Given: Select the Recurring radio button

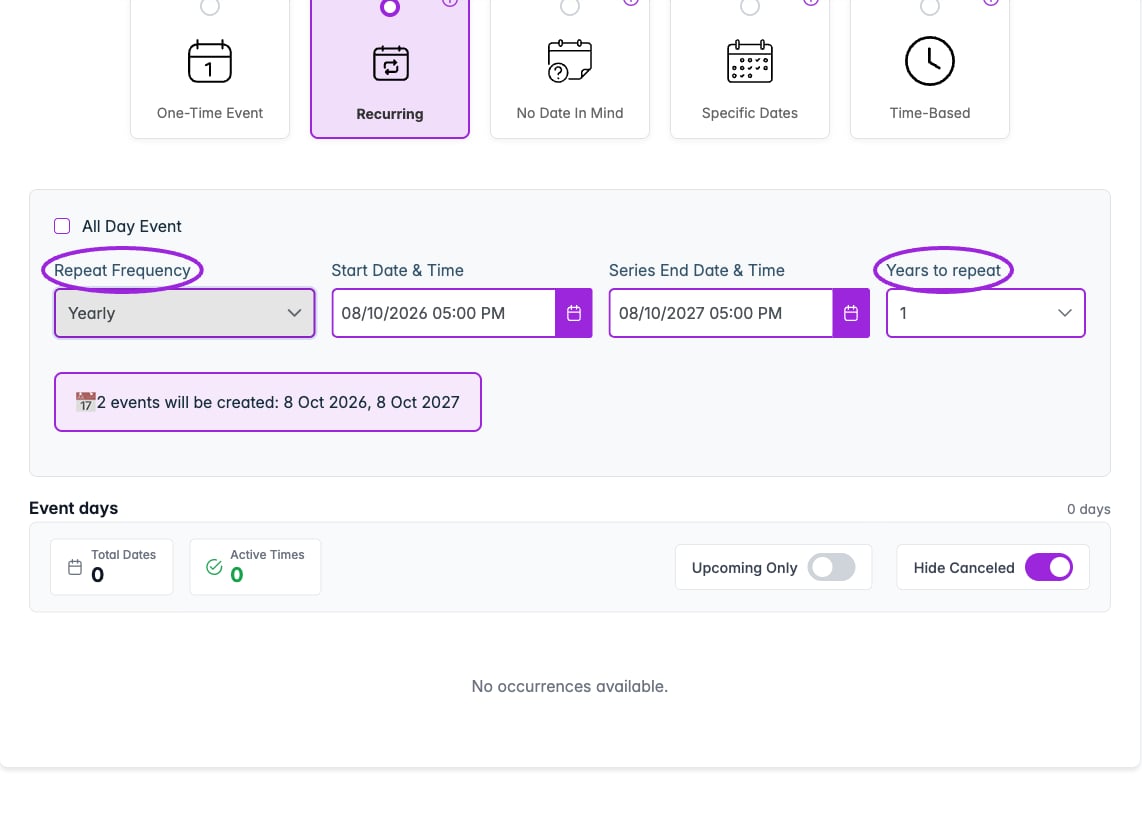Looking at the screenshot, I should coord(390,7).
